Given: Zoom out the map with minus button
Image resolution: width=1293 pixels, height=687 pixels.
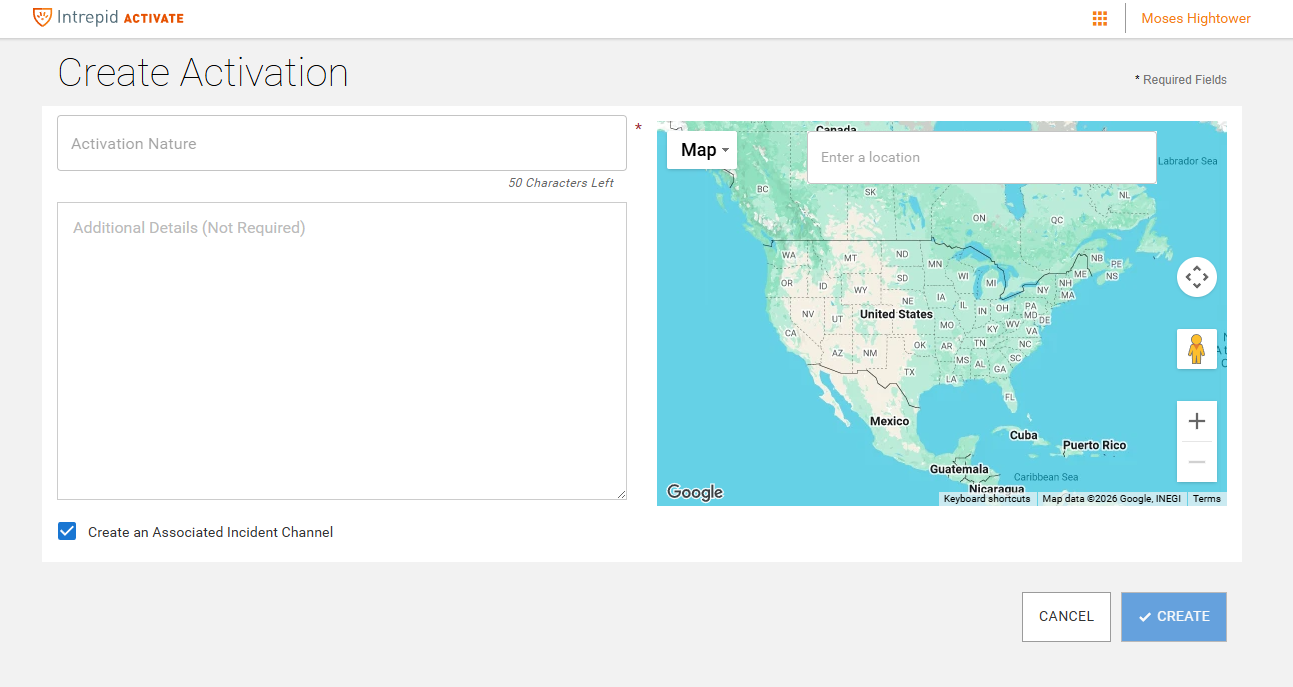Looking at the screenshot, I should [1197, 462].
